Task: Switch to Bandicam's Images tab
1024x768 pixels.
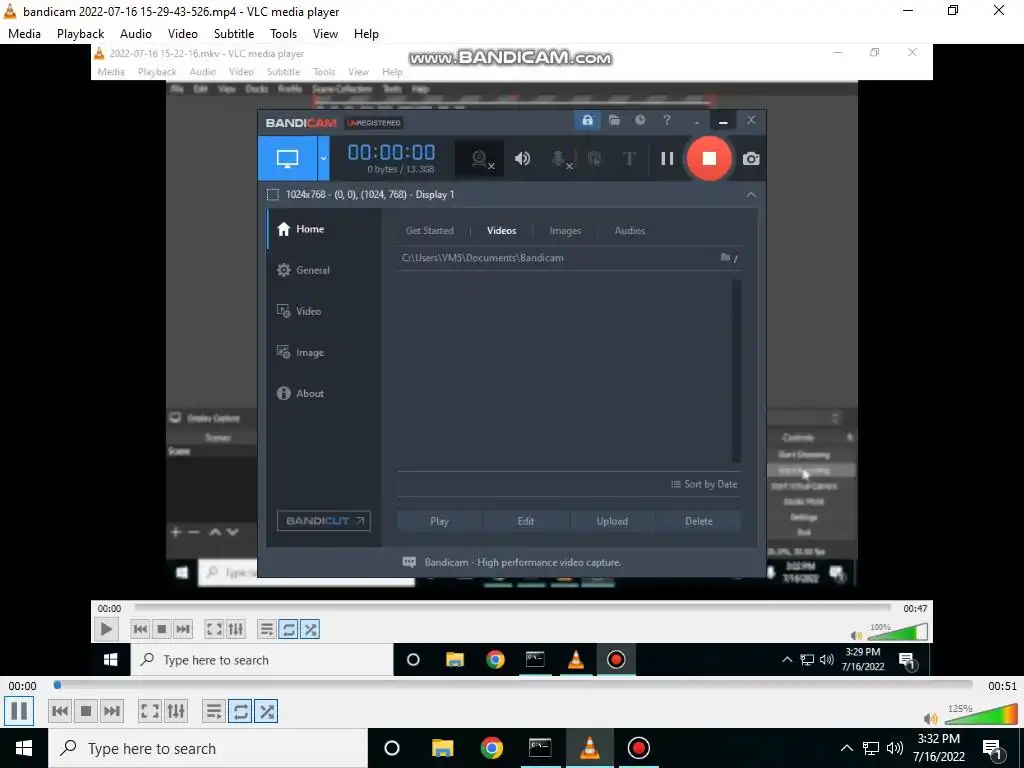Action: tap(565, 231)
